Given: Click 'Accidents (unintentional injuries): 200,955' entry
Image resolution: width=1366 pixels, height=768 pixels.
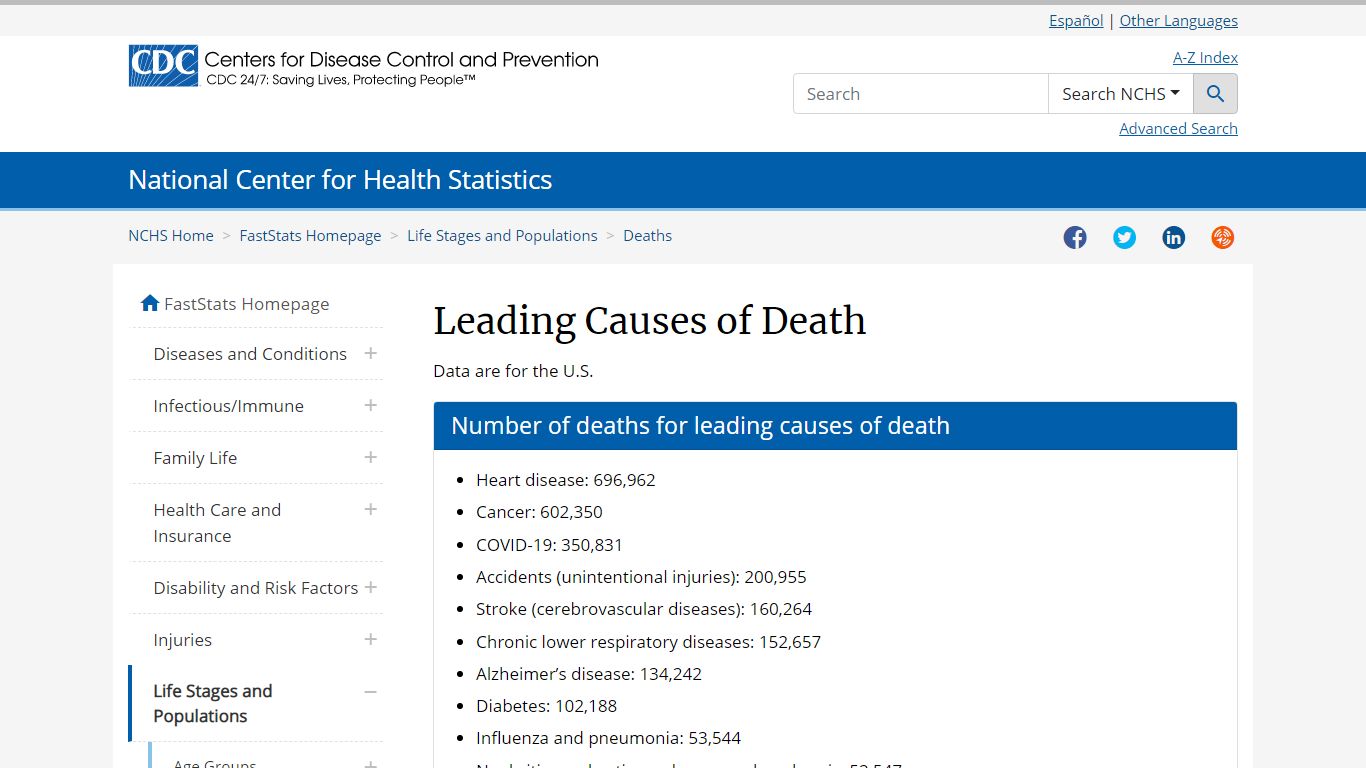Looking at the screenshot, I should 641,577.
